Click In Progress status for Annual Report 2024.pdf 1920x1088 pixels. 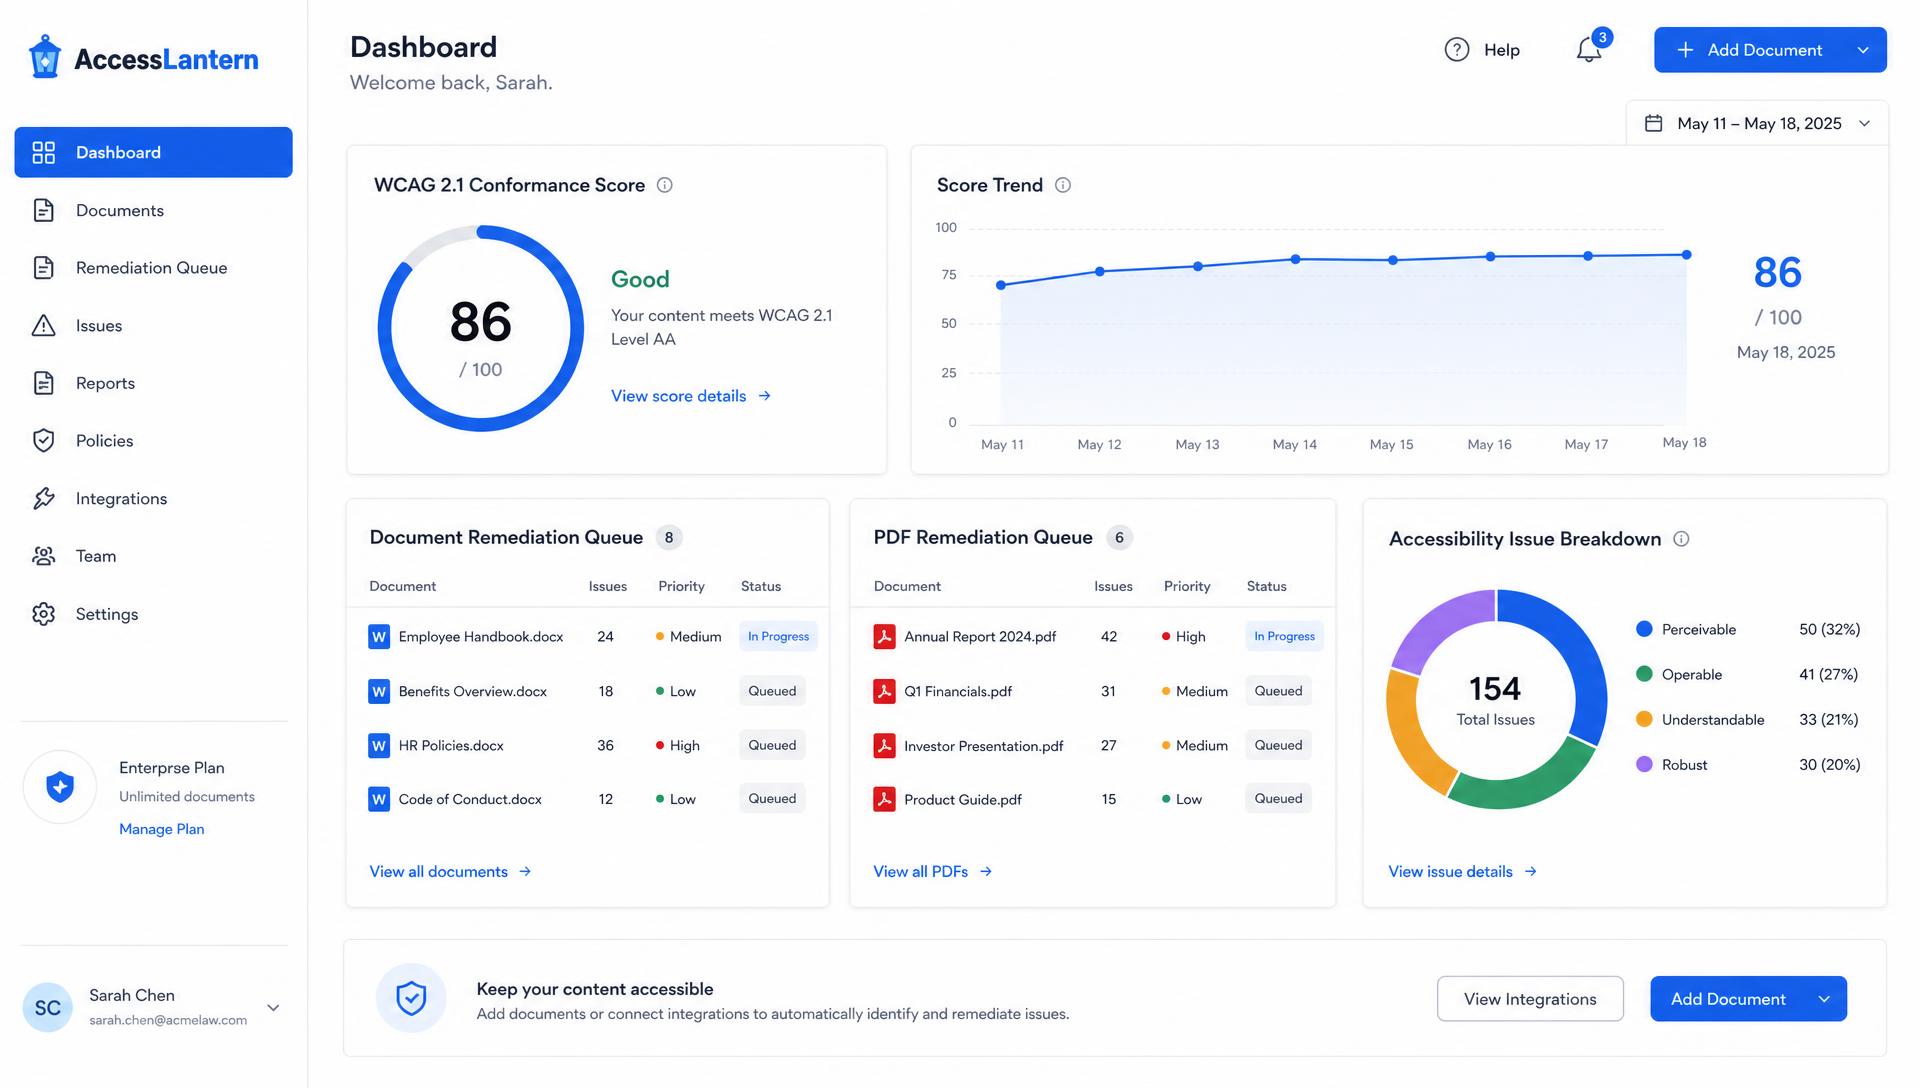[x=1284, y=637]
